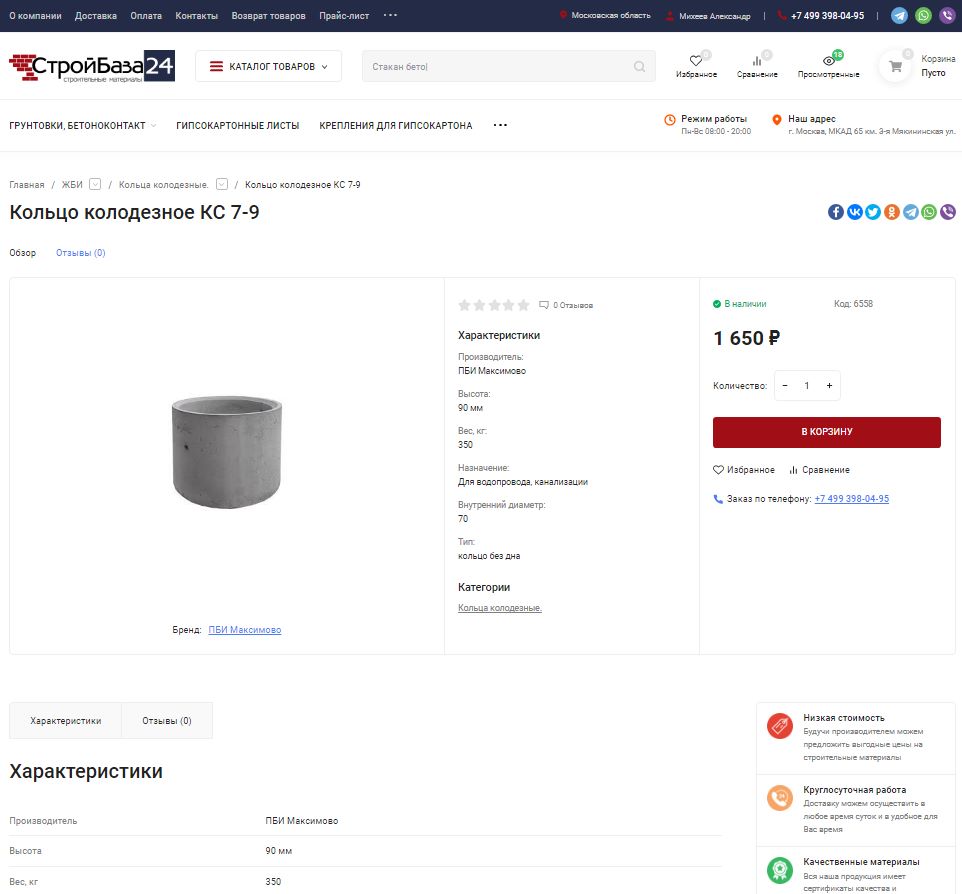The width and height of the screenshot is (962, 894).
Task: Share product via Viber icon under title
Action: [948, 212]
